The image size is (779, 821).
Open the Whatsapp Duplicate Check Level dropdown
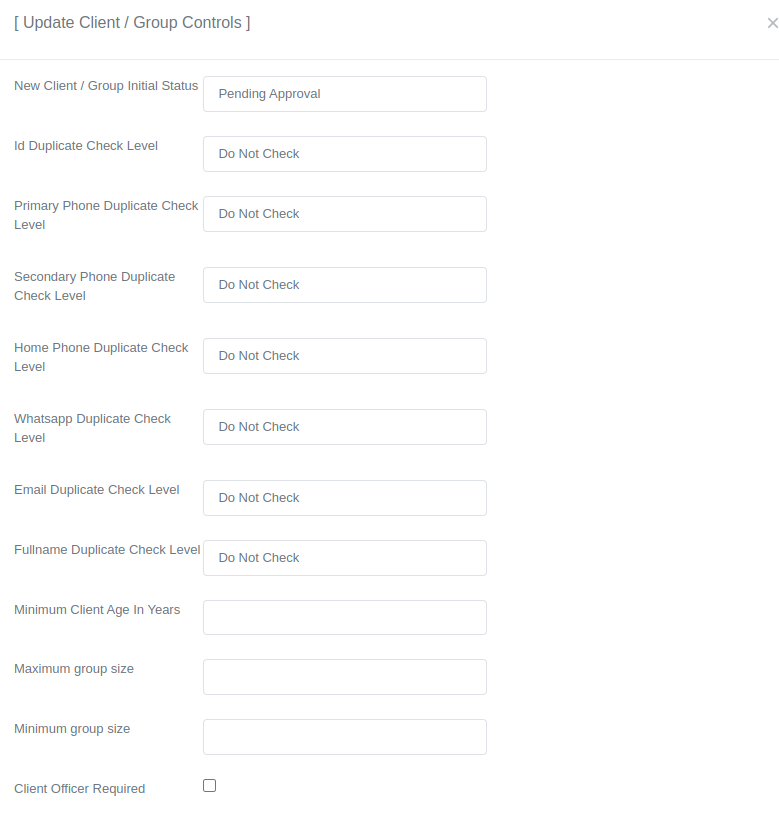click(x=344, y=426)
